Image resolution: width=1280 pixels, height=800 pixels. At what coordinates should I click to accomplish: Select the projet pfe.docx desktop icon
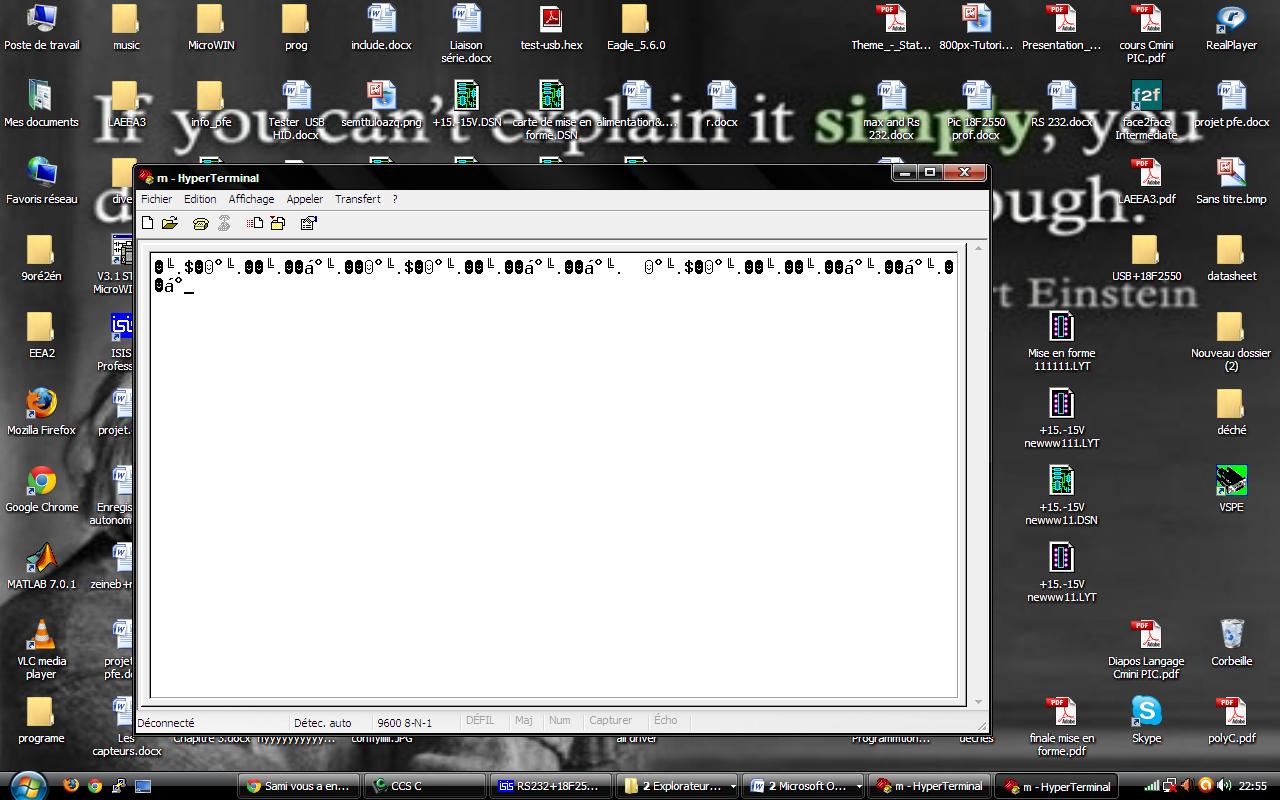click(x=1231, y=105)
